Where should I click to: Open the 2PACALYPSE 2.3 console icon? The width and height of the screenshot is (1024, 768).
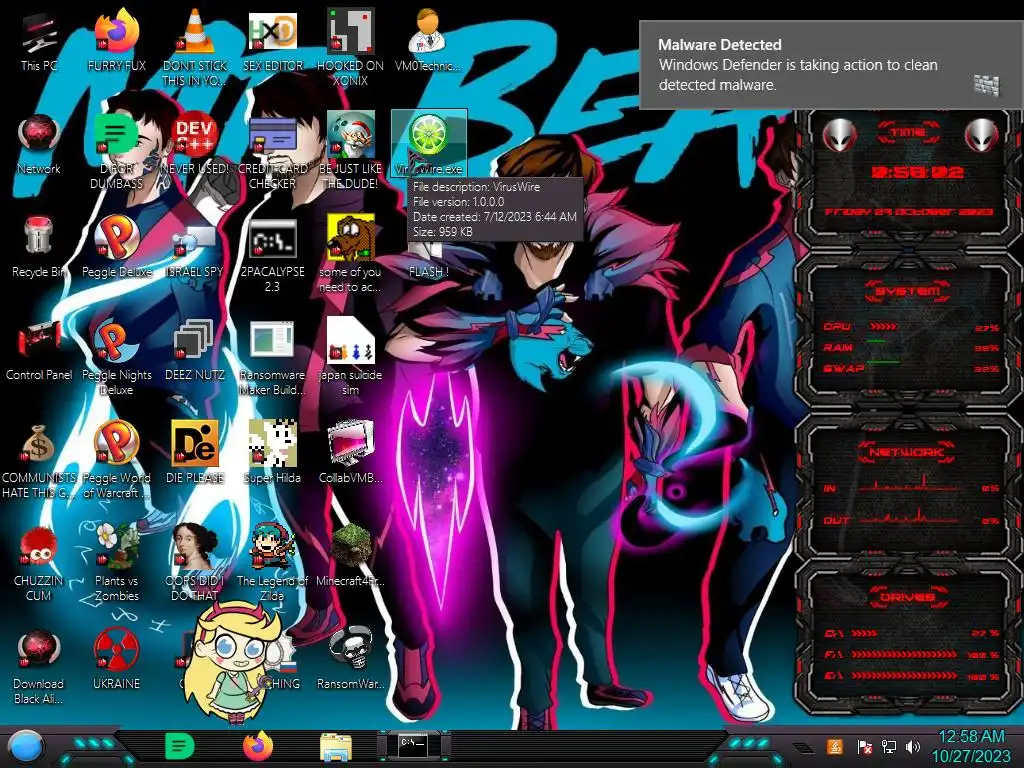click(273, 255)
